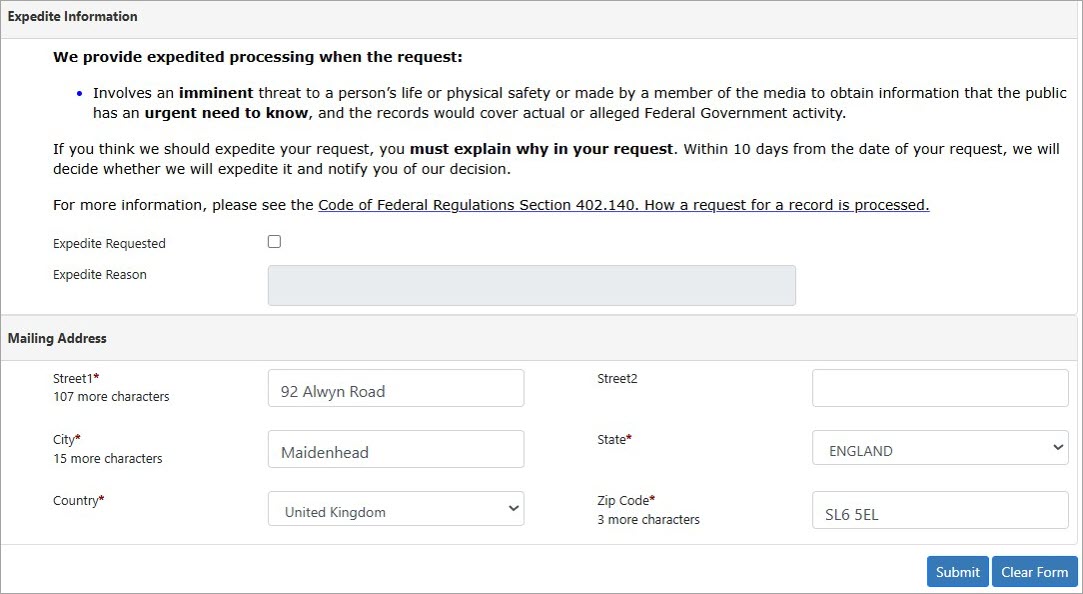Click the City required field label
The height and width of the screenshot is (594, 1083).
(65, 439)
